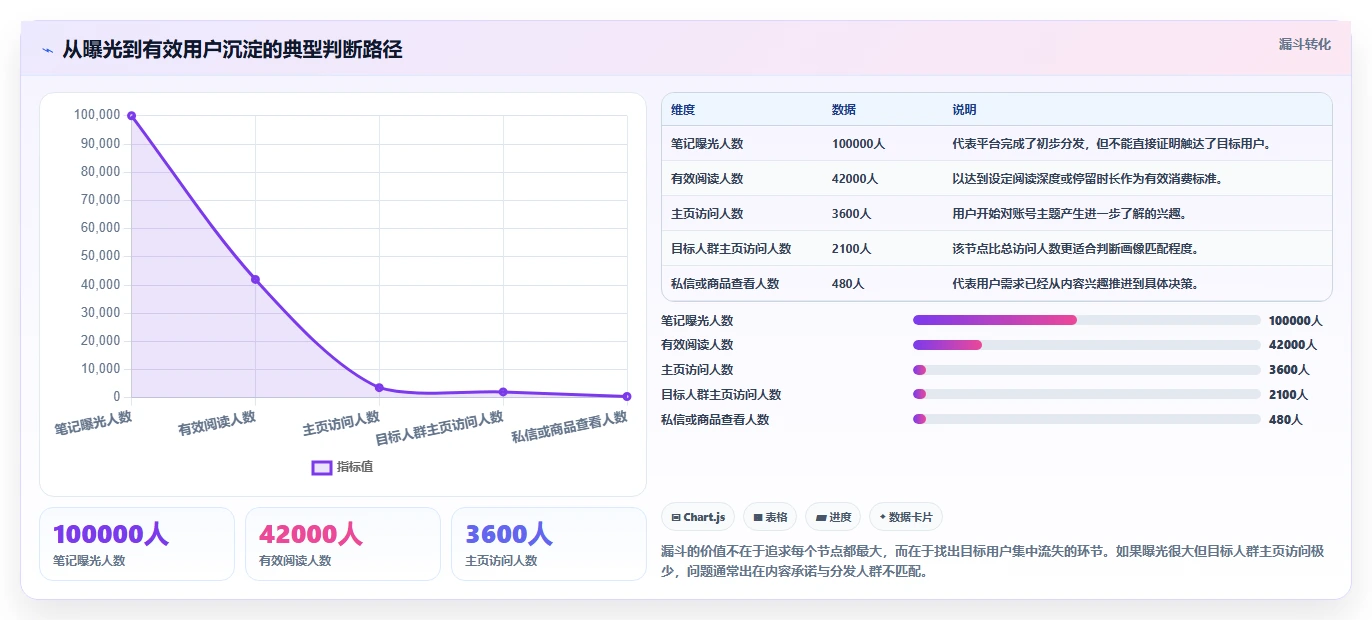Click the 3600人 主页访问人数 stat card

549,544
